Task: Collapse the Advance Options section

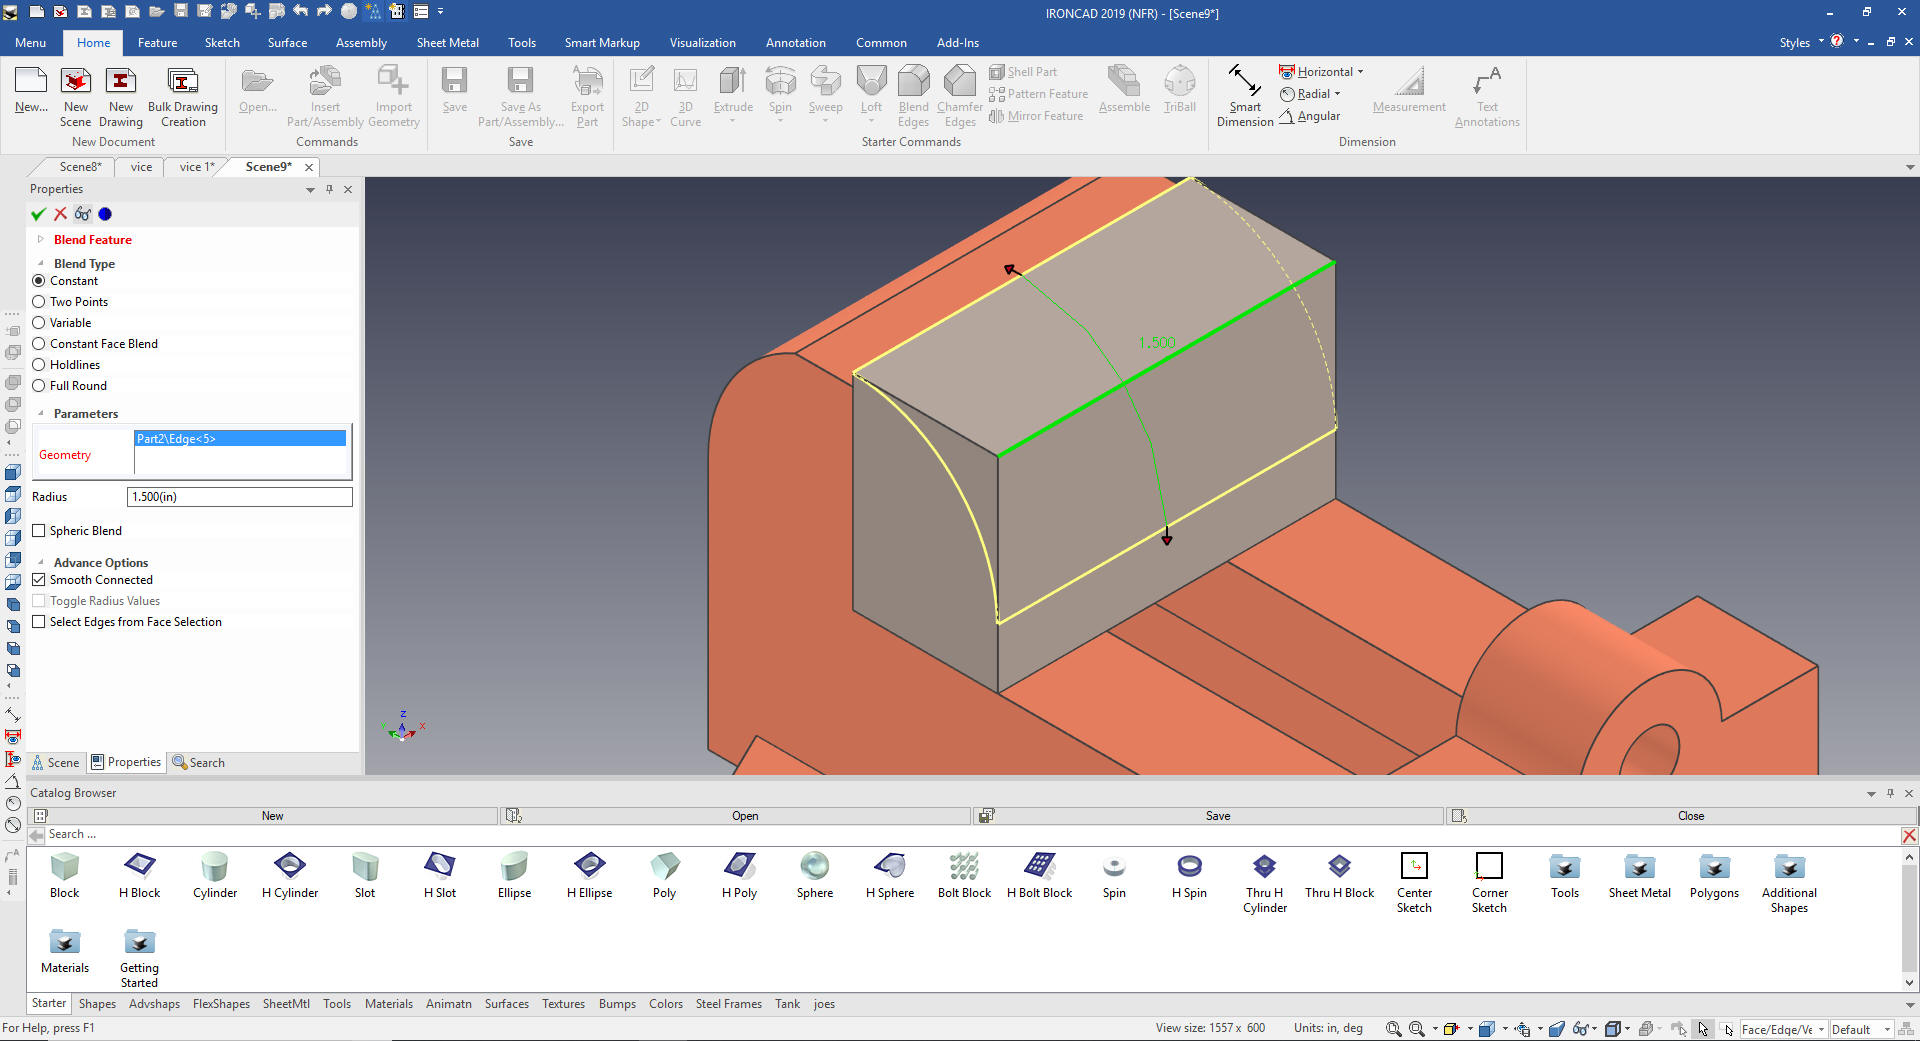Action: [41, 563]
